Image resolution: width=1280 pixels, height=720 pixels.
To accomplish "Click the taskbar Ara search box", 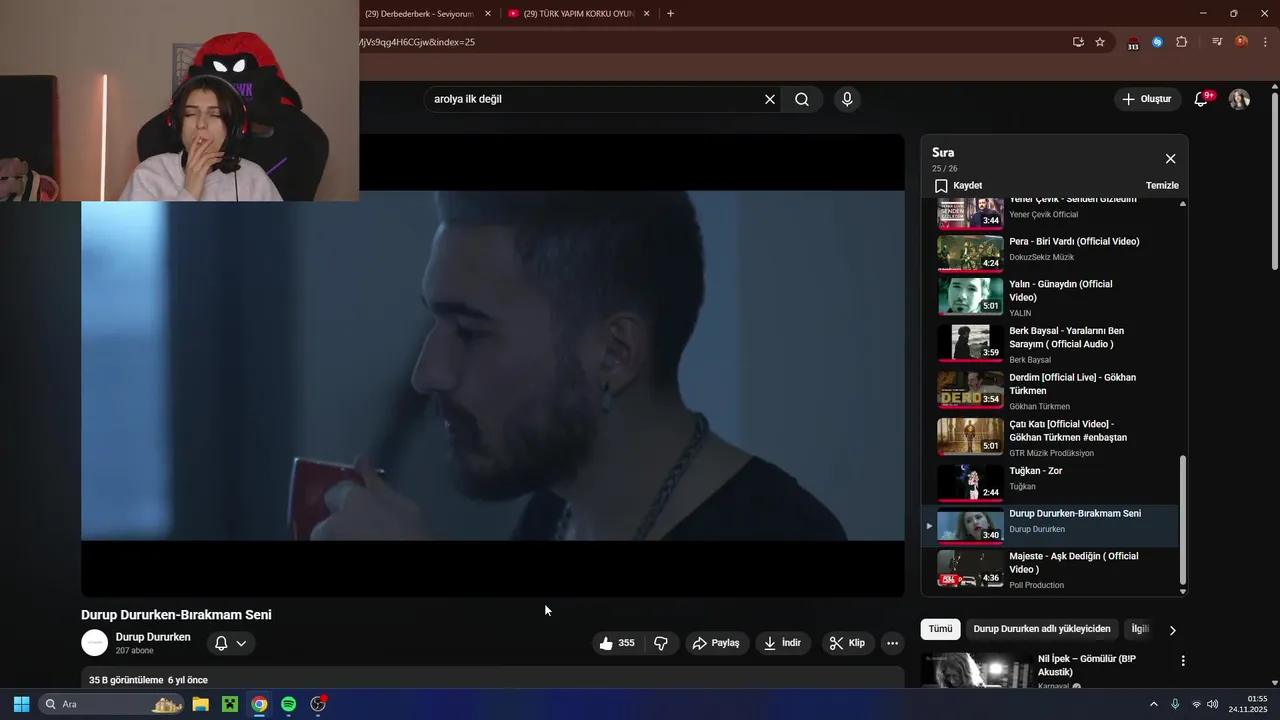I will tap(111, 704).
